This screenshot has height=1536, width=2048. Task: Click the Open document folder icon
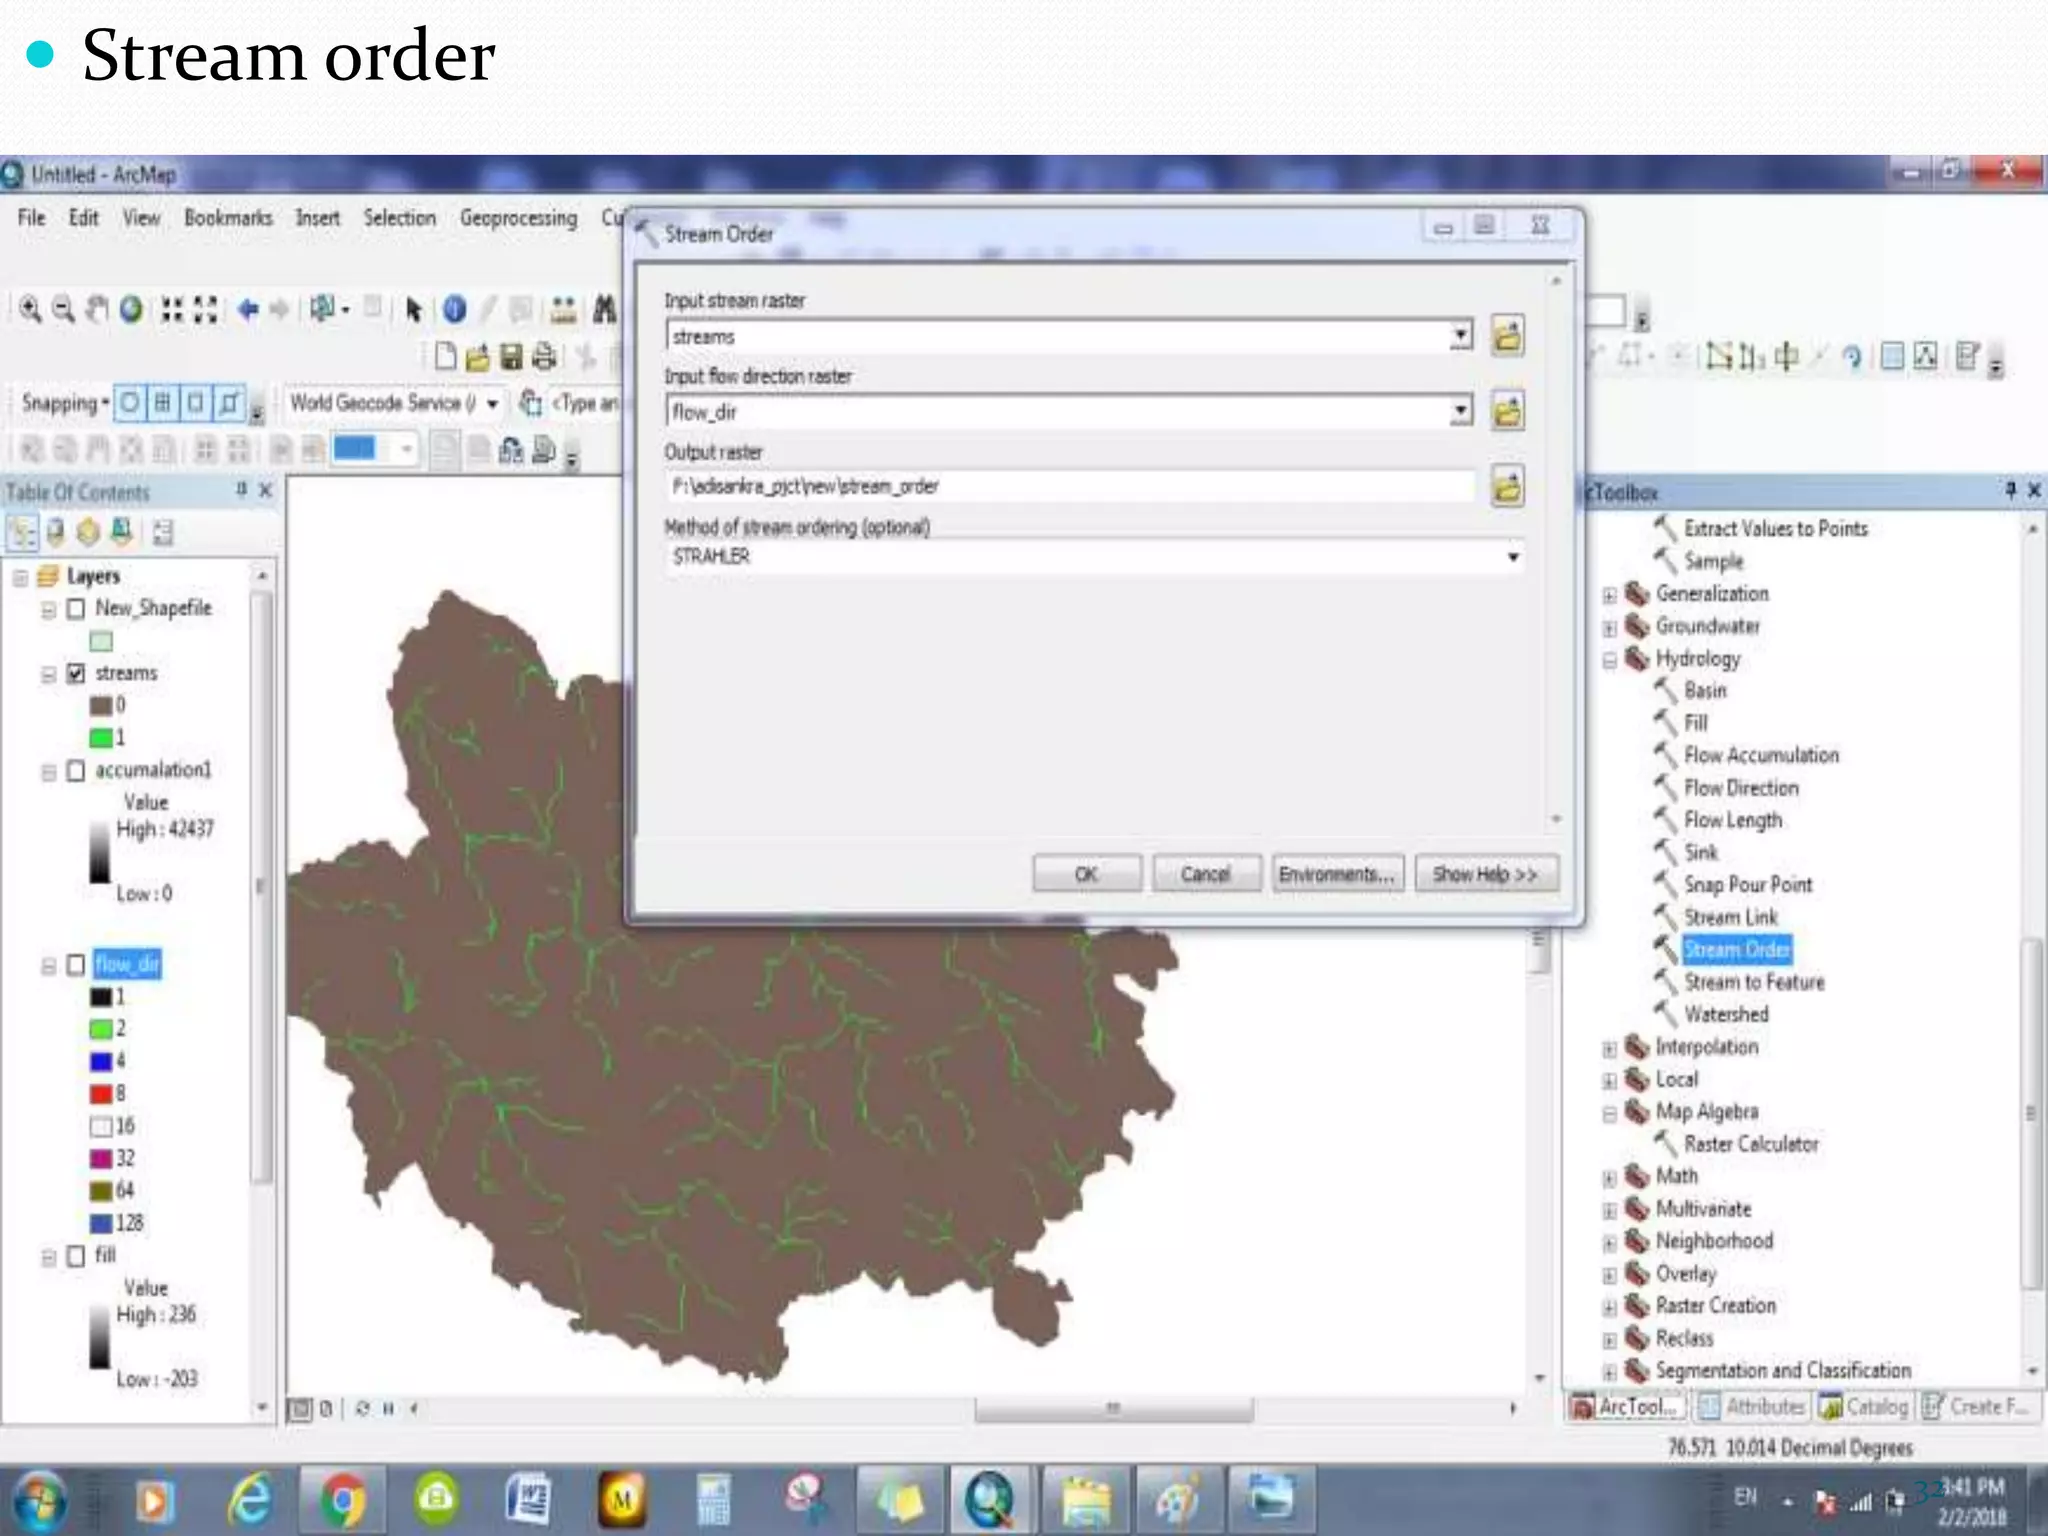[x=478, y=356]
